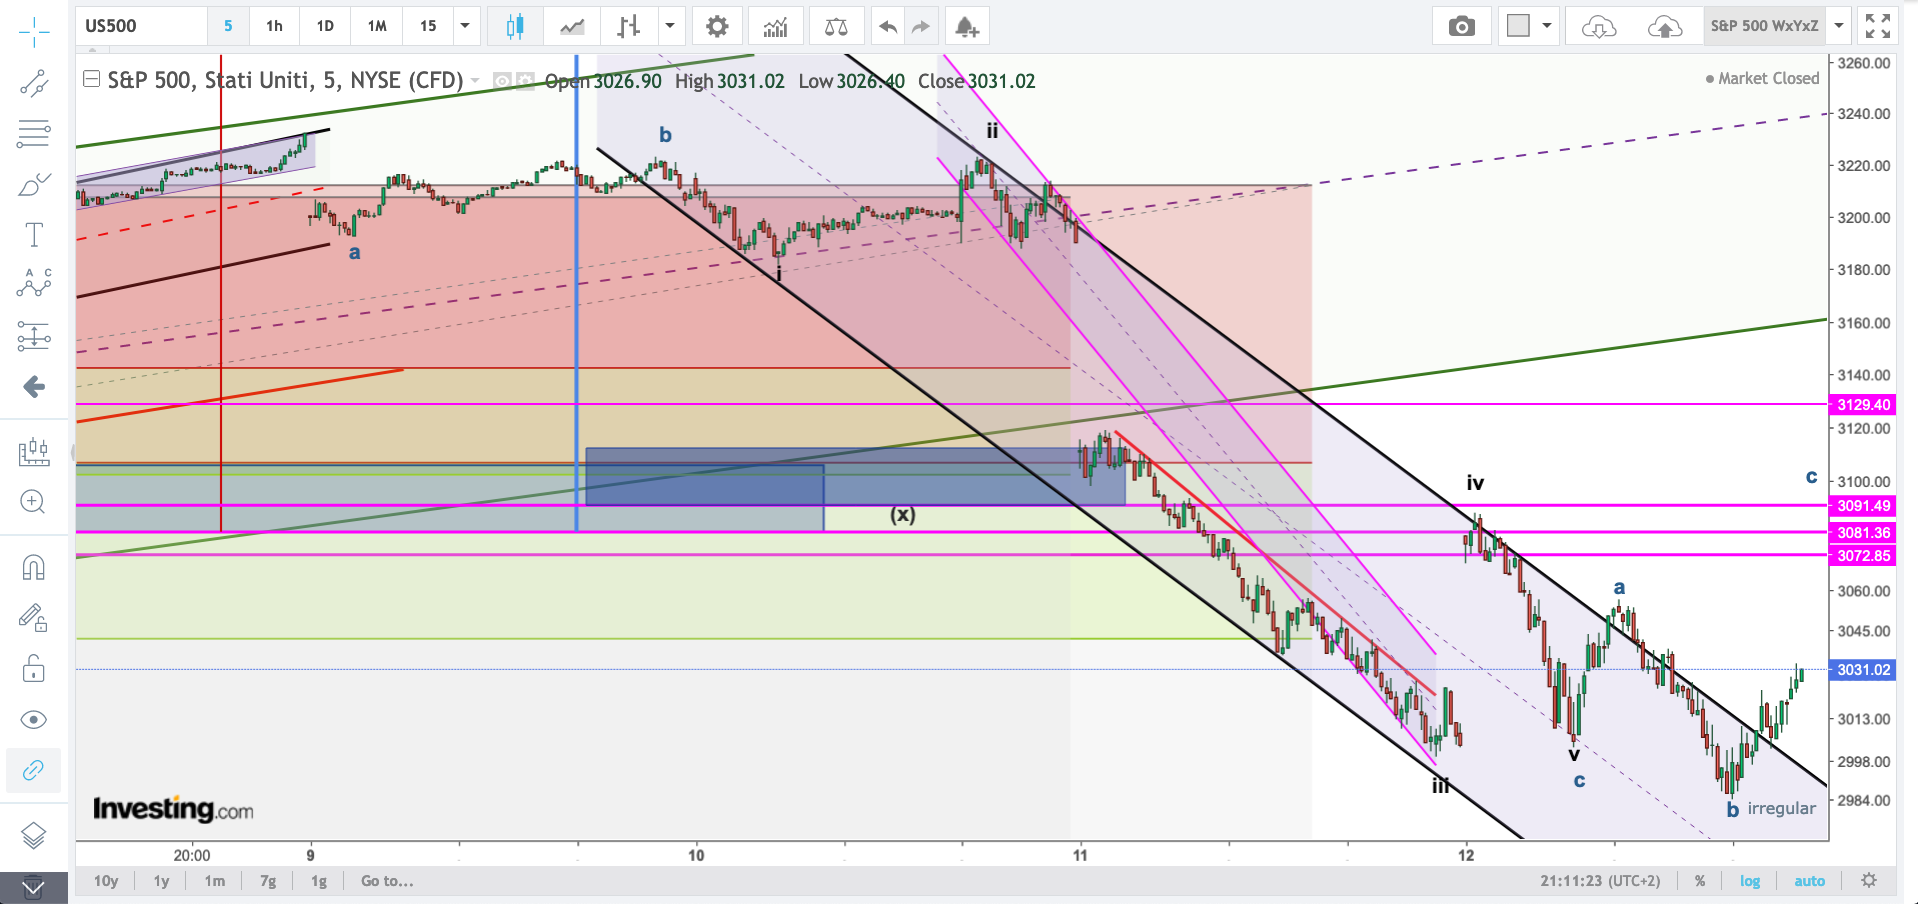Select the 1D timeframe
This screenshot has height=904, width=1918.
click(325, 26)
